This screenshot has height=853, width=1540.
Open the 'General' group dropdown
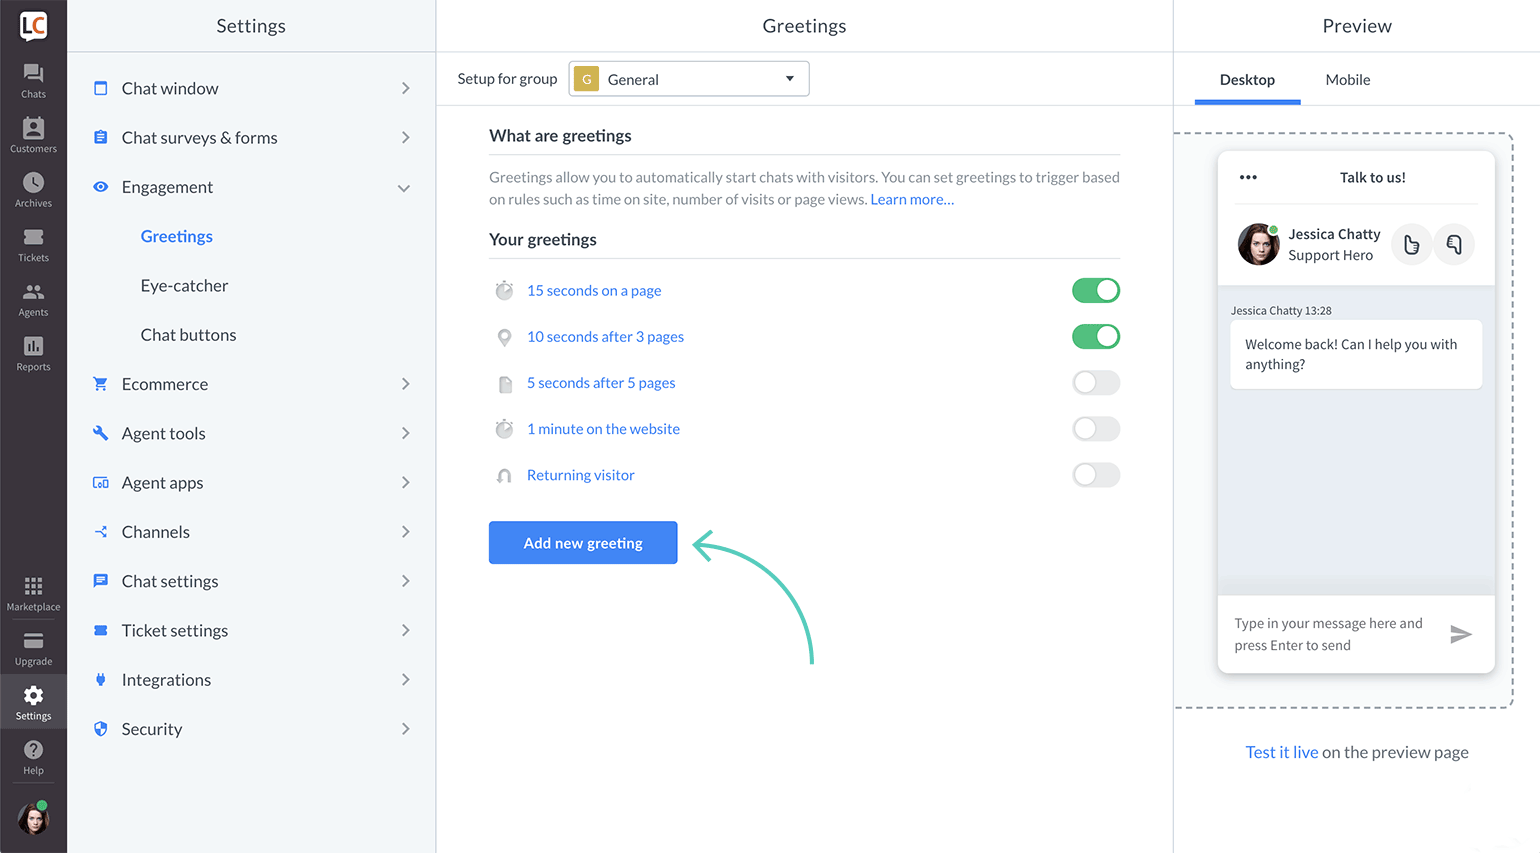688,78
